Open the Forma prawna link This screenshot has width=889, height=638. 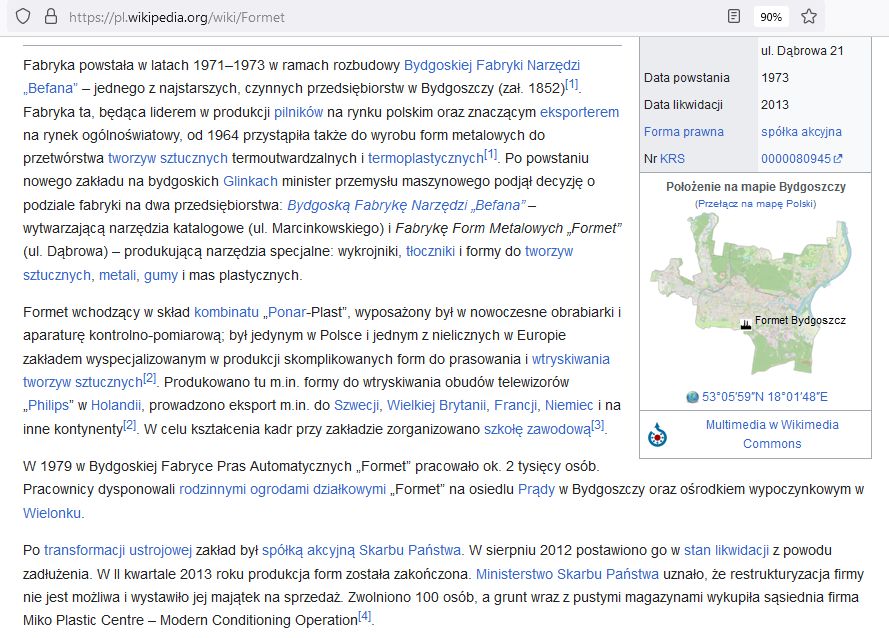tap(683, 132)
